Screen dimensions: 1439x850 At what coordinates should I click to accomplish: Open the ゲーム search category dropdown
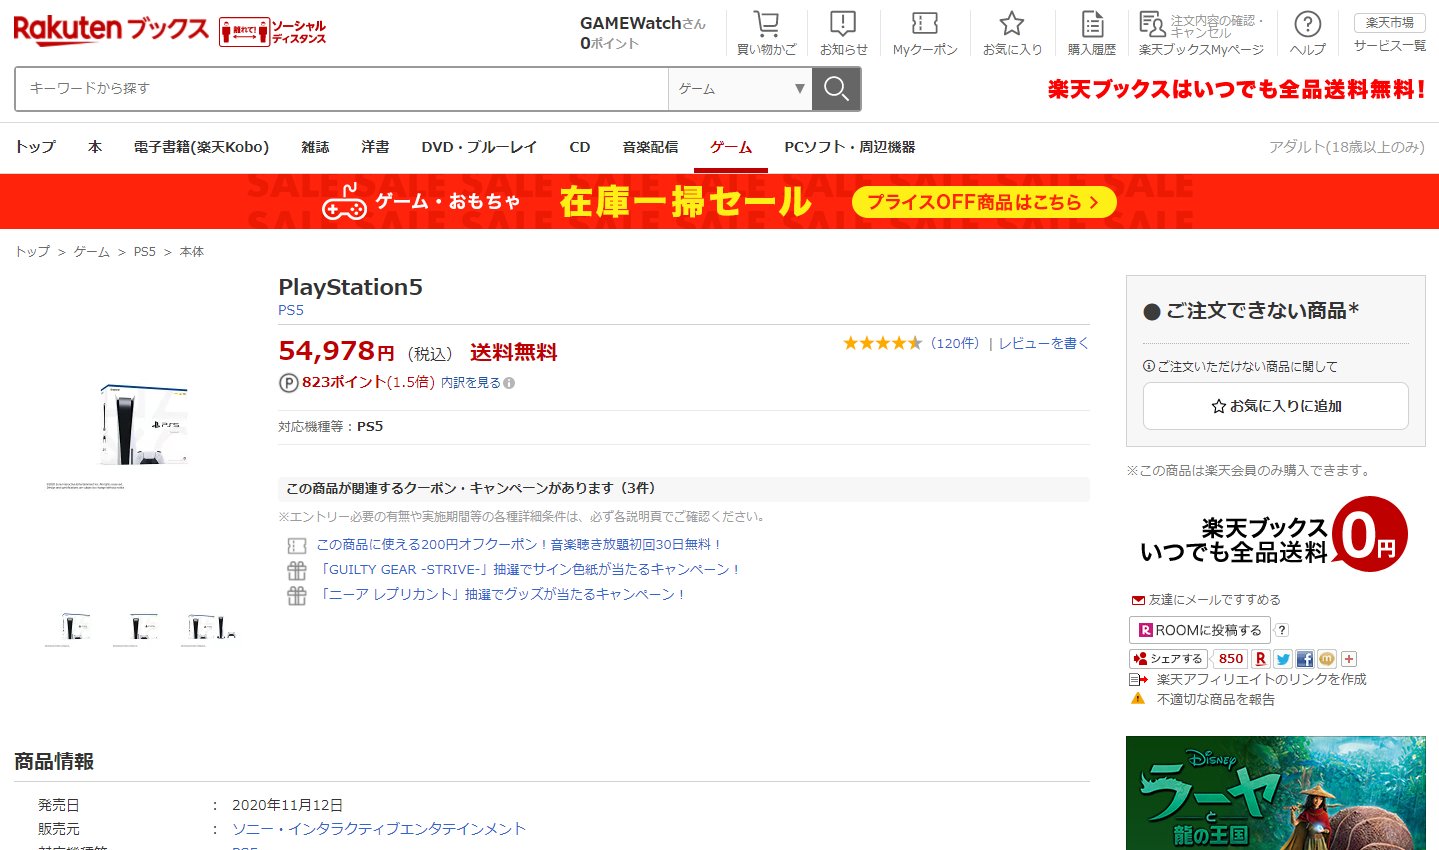pos(740,89)
